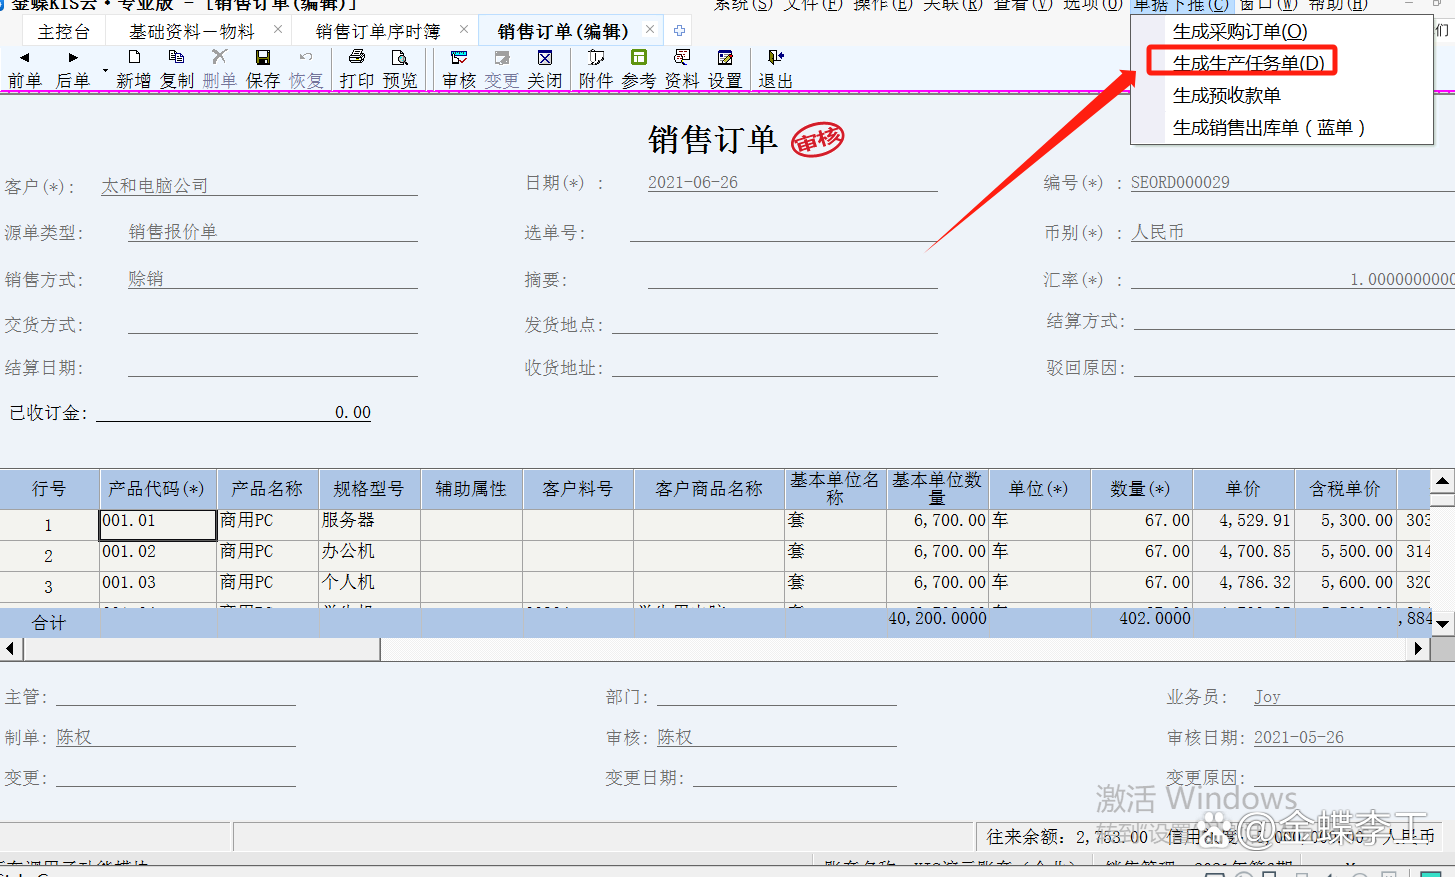Open print preview (预览)
1455x877 pixels.
(x=400, y=69)
